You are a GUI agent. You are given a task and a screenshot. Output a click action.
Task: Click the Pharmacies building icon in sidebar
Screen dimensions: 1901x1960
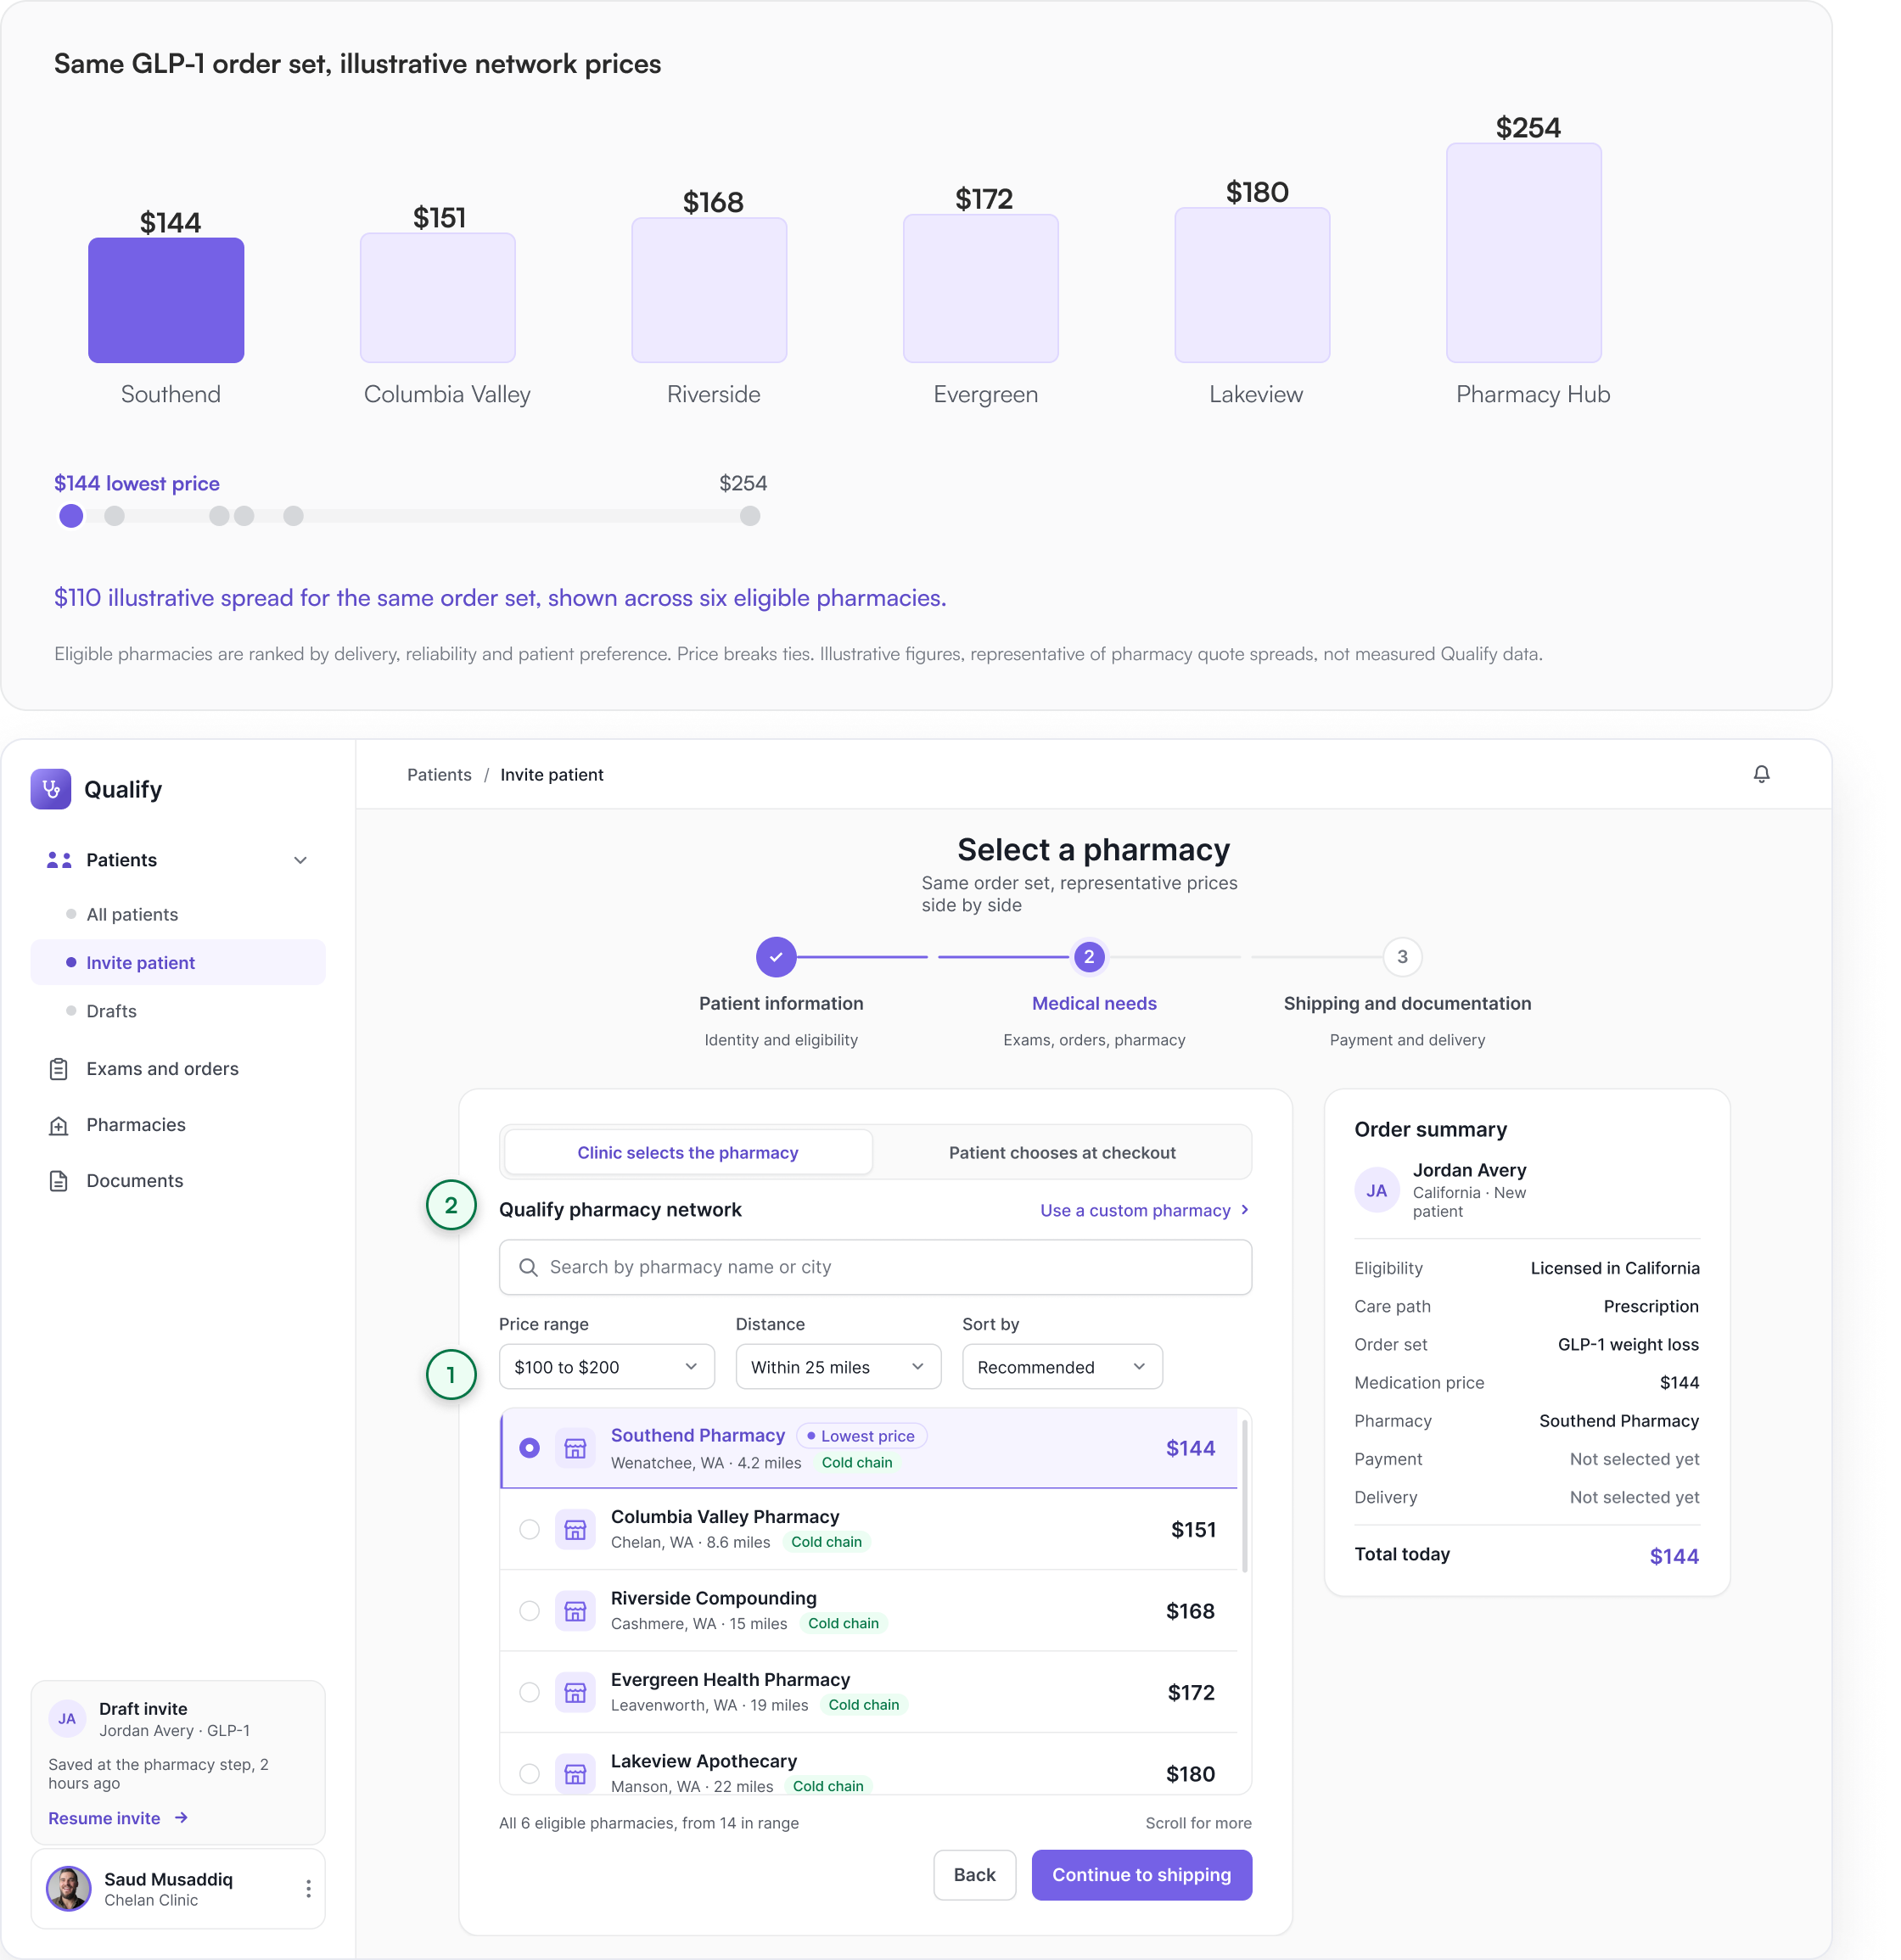coord(59,1125)
